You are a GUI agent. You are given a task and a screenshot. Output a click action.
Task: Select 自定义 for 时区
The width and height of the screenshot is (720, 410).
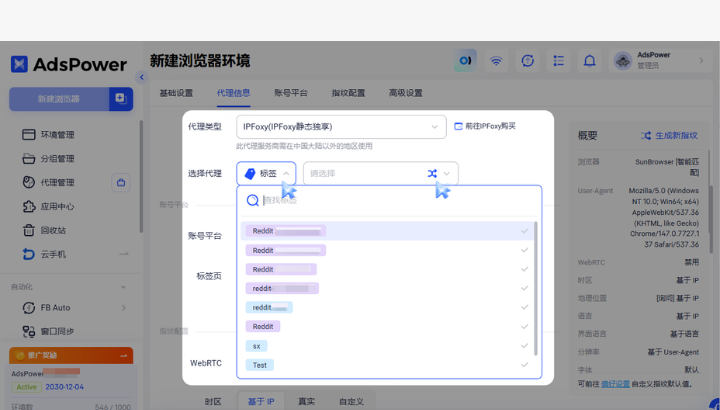(351, 402)
